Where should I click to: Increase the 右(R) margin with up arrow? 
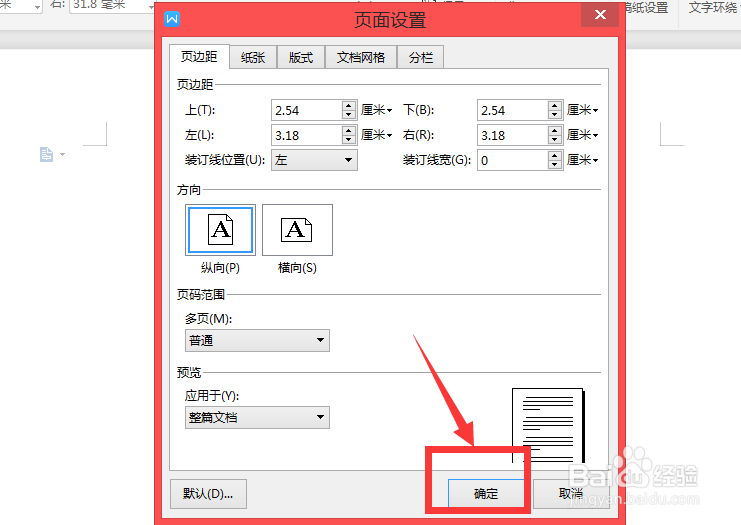point(555,130)
